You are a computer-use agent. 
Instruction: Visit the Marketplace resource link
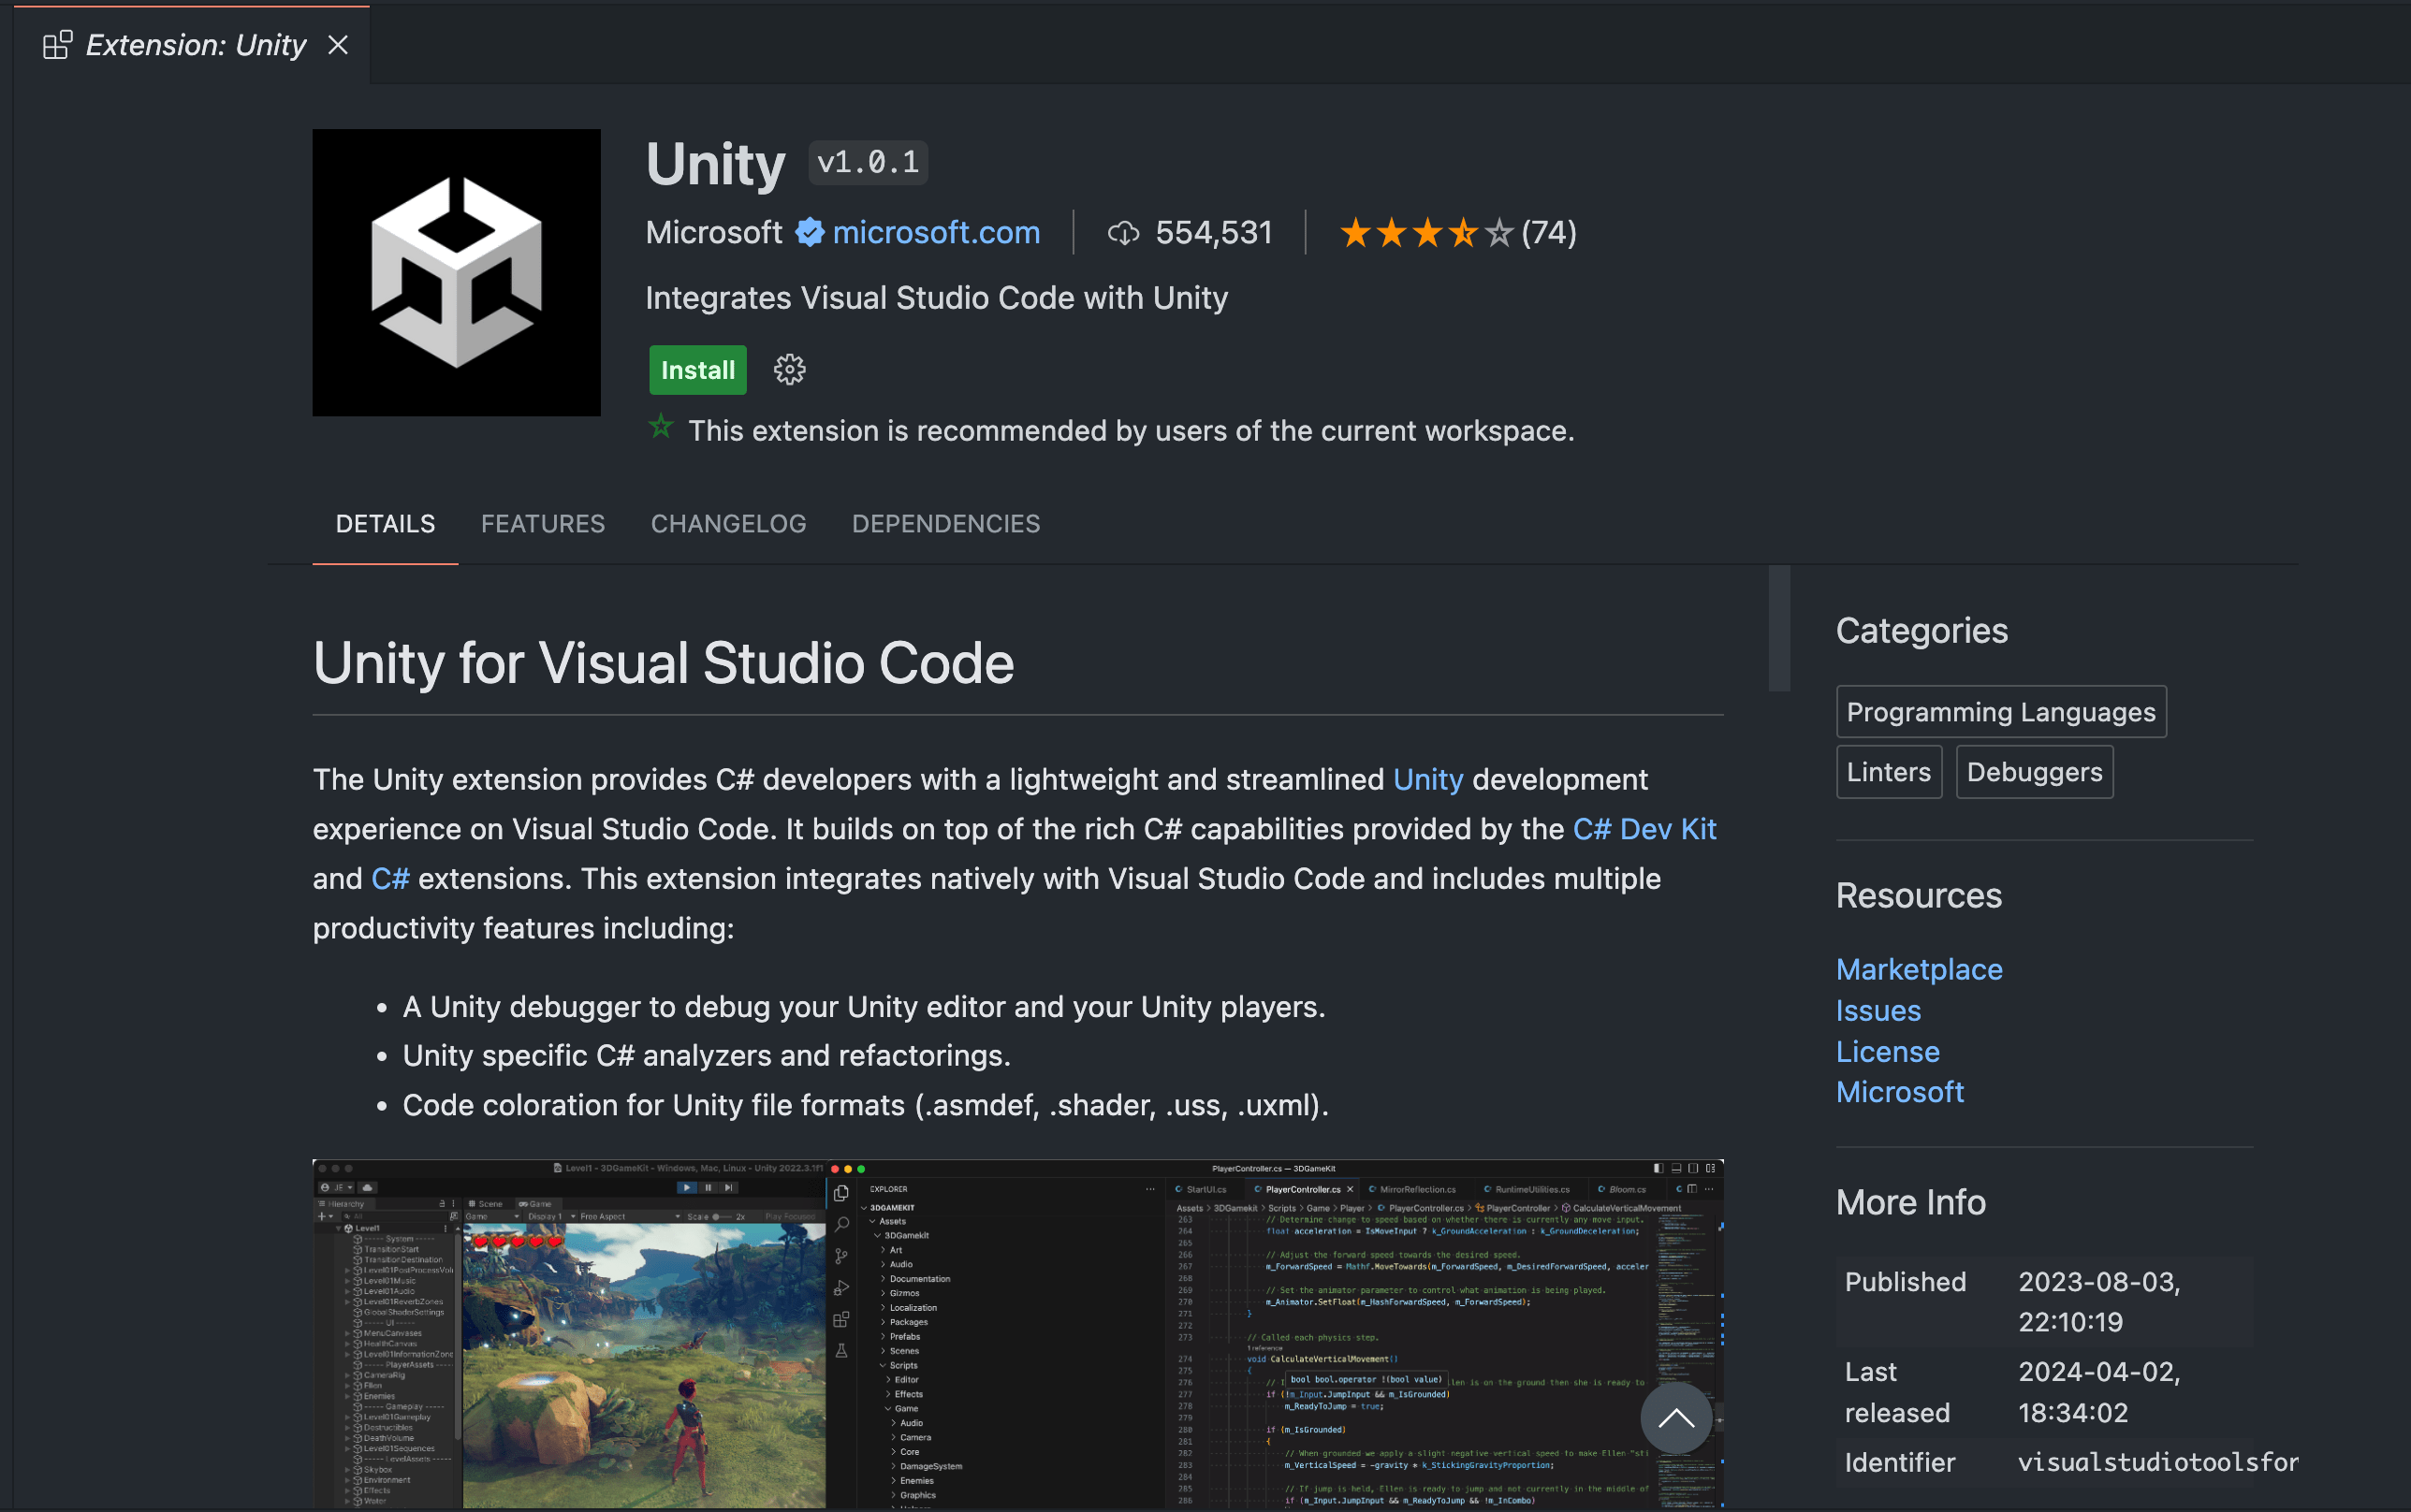tap(1919, 968)
